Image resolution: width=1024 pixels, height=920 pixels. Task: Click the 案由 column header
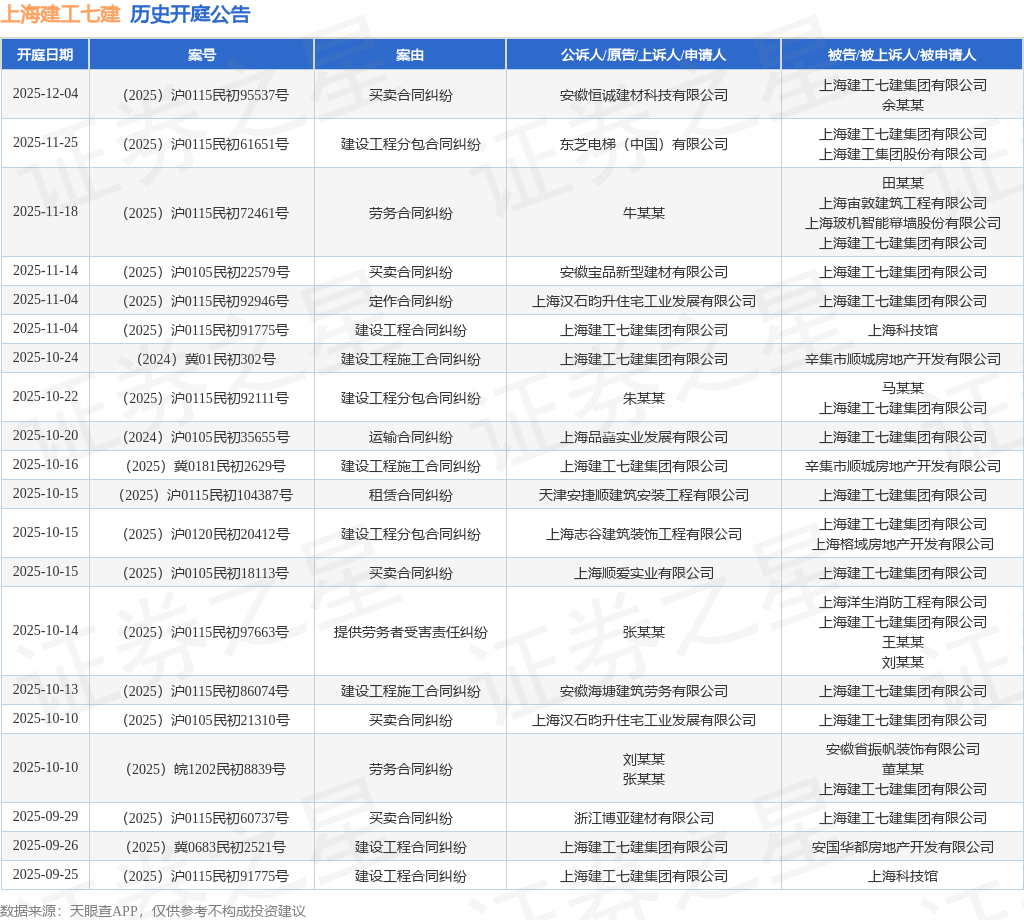[410, 55]
